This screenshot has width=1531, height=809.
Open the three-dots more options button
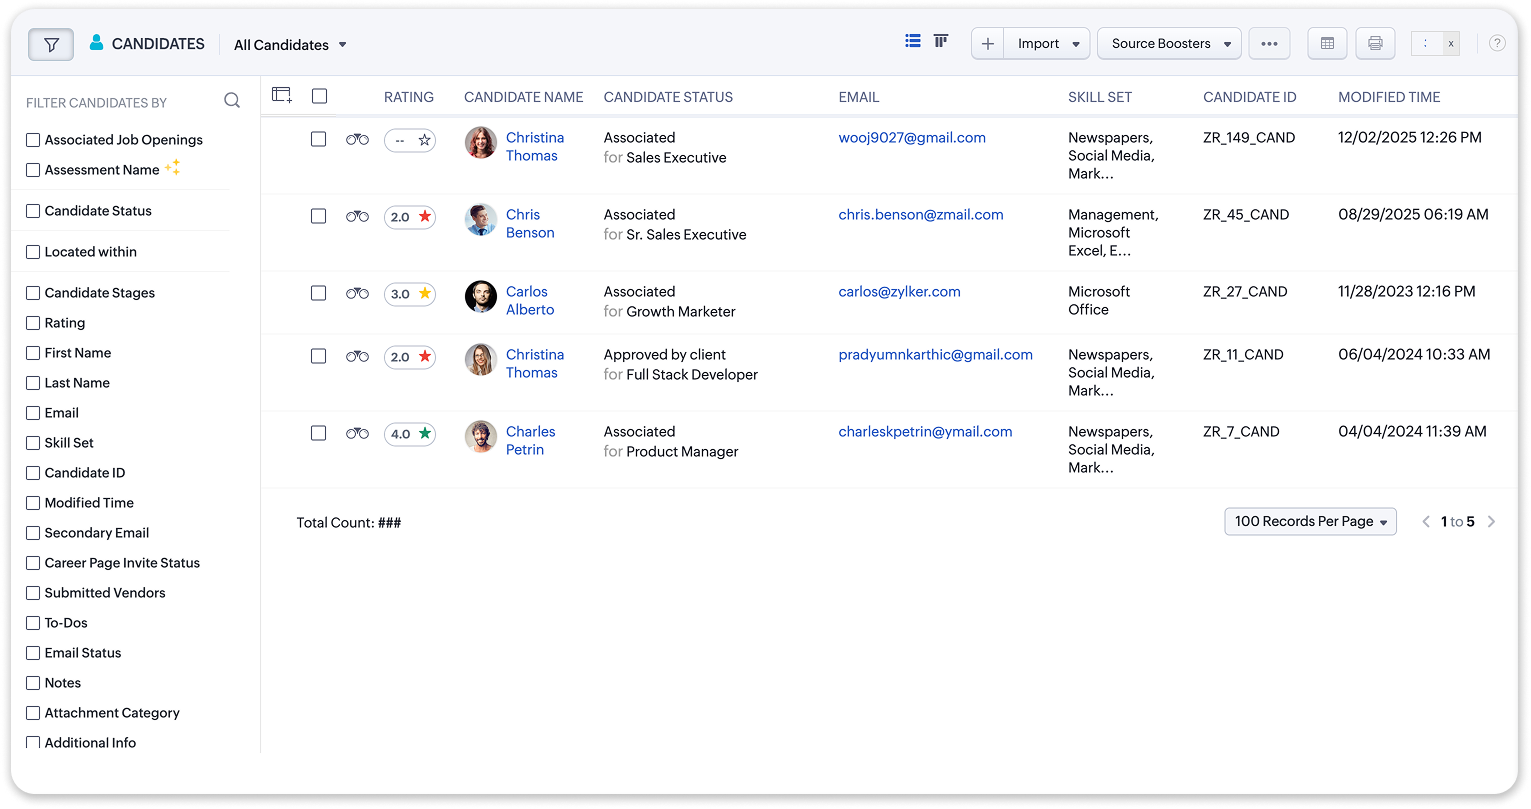[1269, 44]
